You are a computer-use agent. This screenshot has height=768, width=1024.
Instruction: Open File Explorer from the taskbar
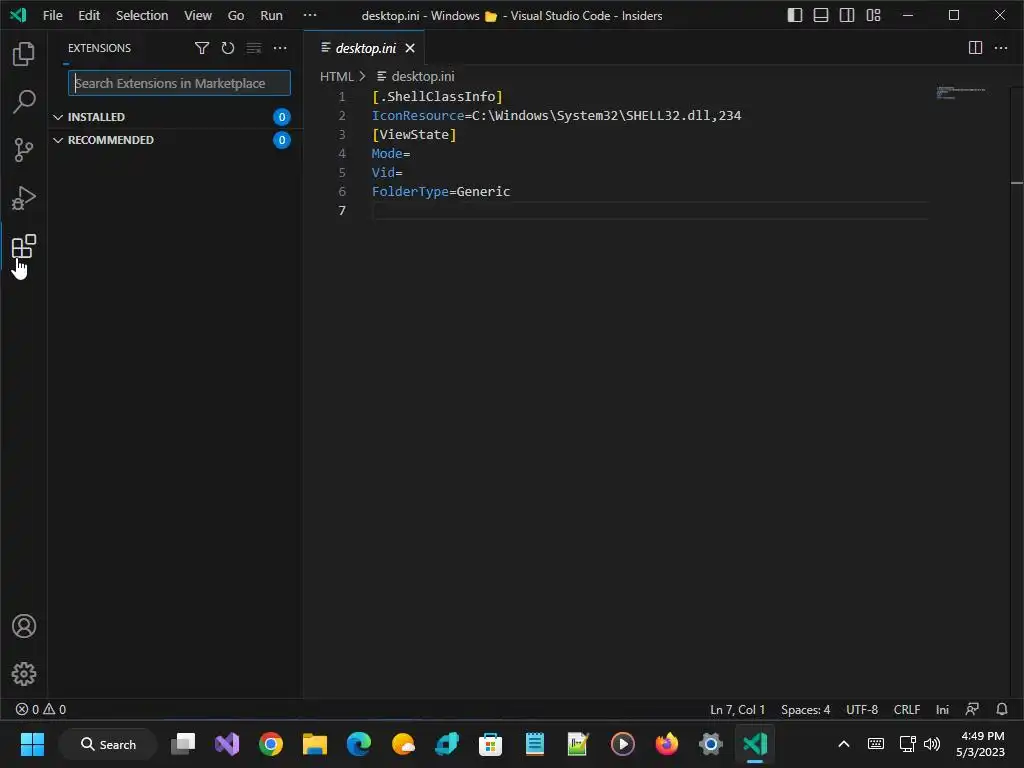(x=314, y=744)
